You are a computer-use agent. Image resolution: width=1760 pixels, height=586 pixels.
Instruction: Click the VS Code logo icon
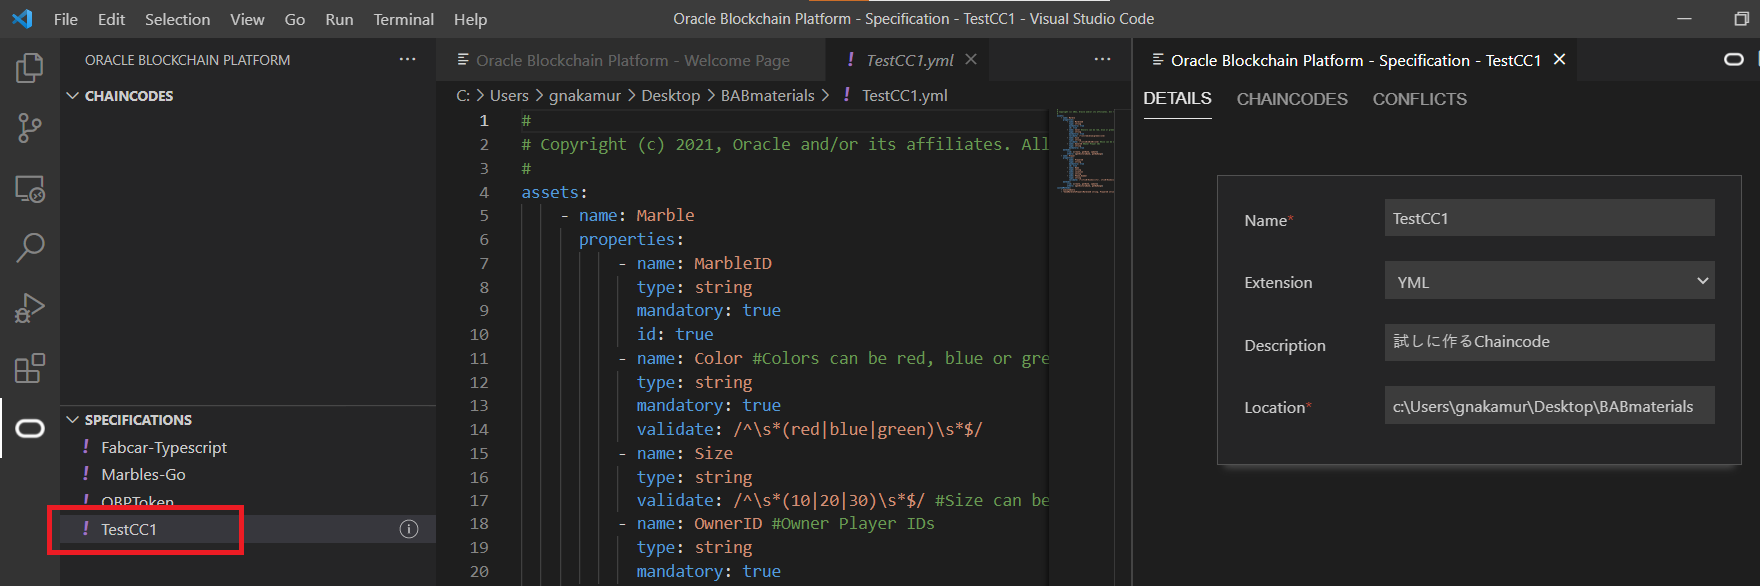coord(22,19)
